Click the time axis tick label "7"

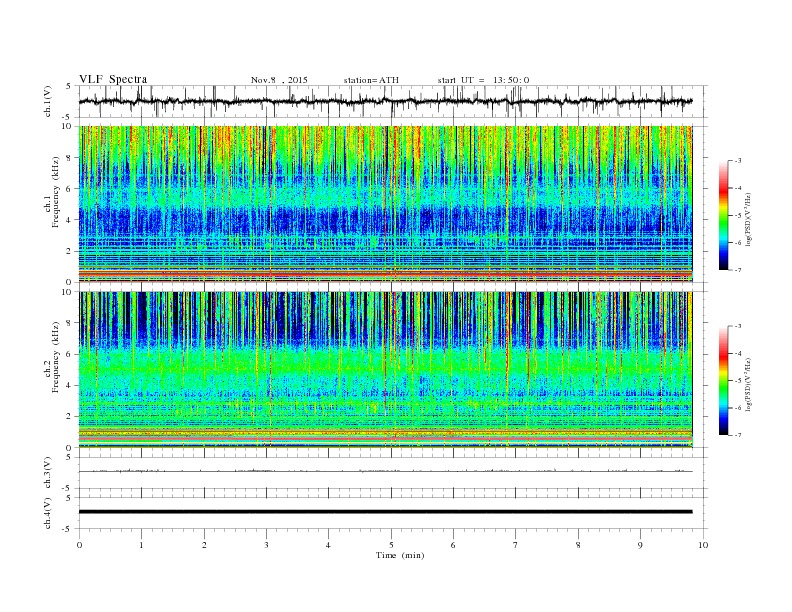(515, 545)
